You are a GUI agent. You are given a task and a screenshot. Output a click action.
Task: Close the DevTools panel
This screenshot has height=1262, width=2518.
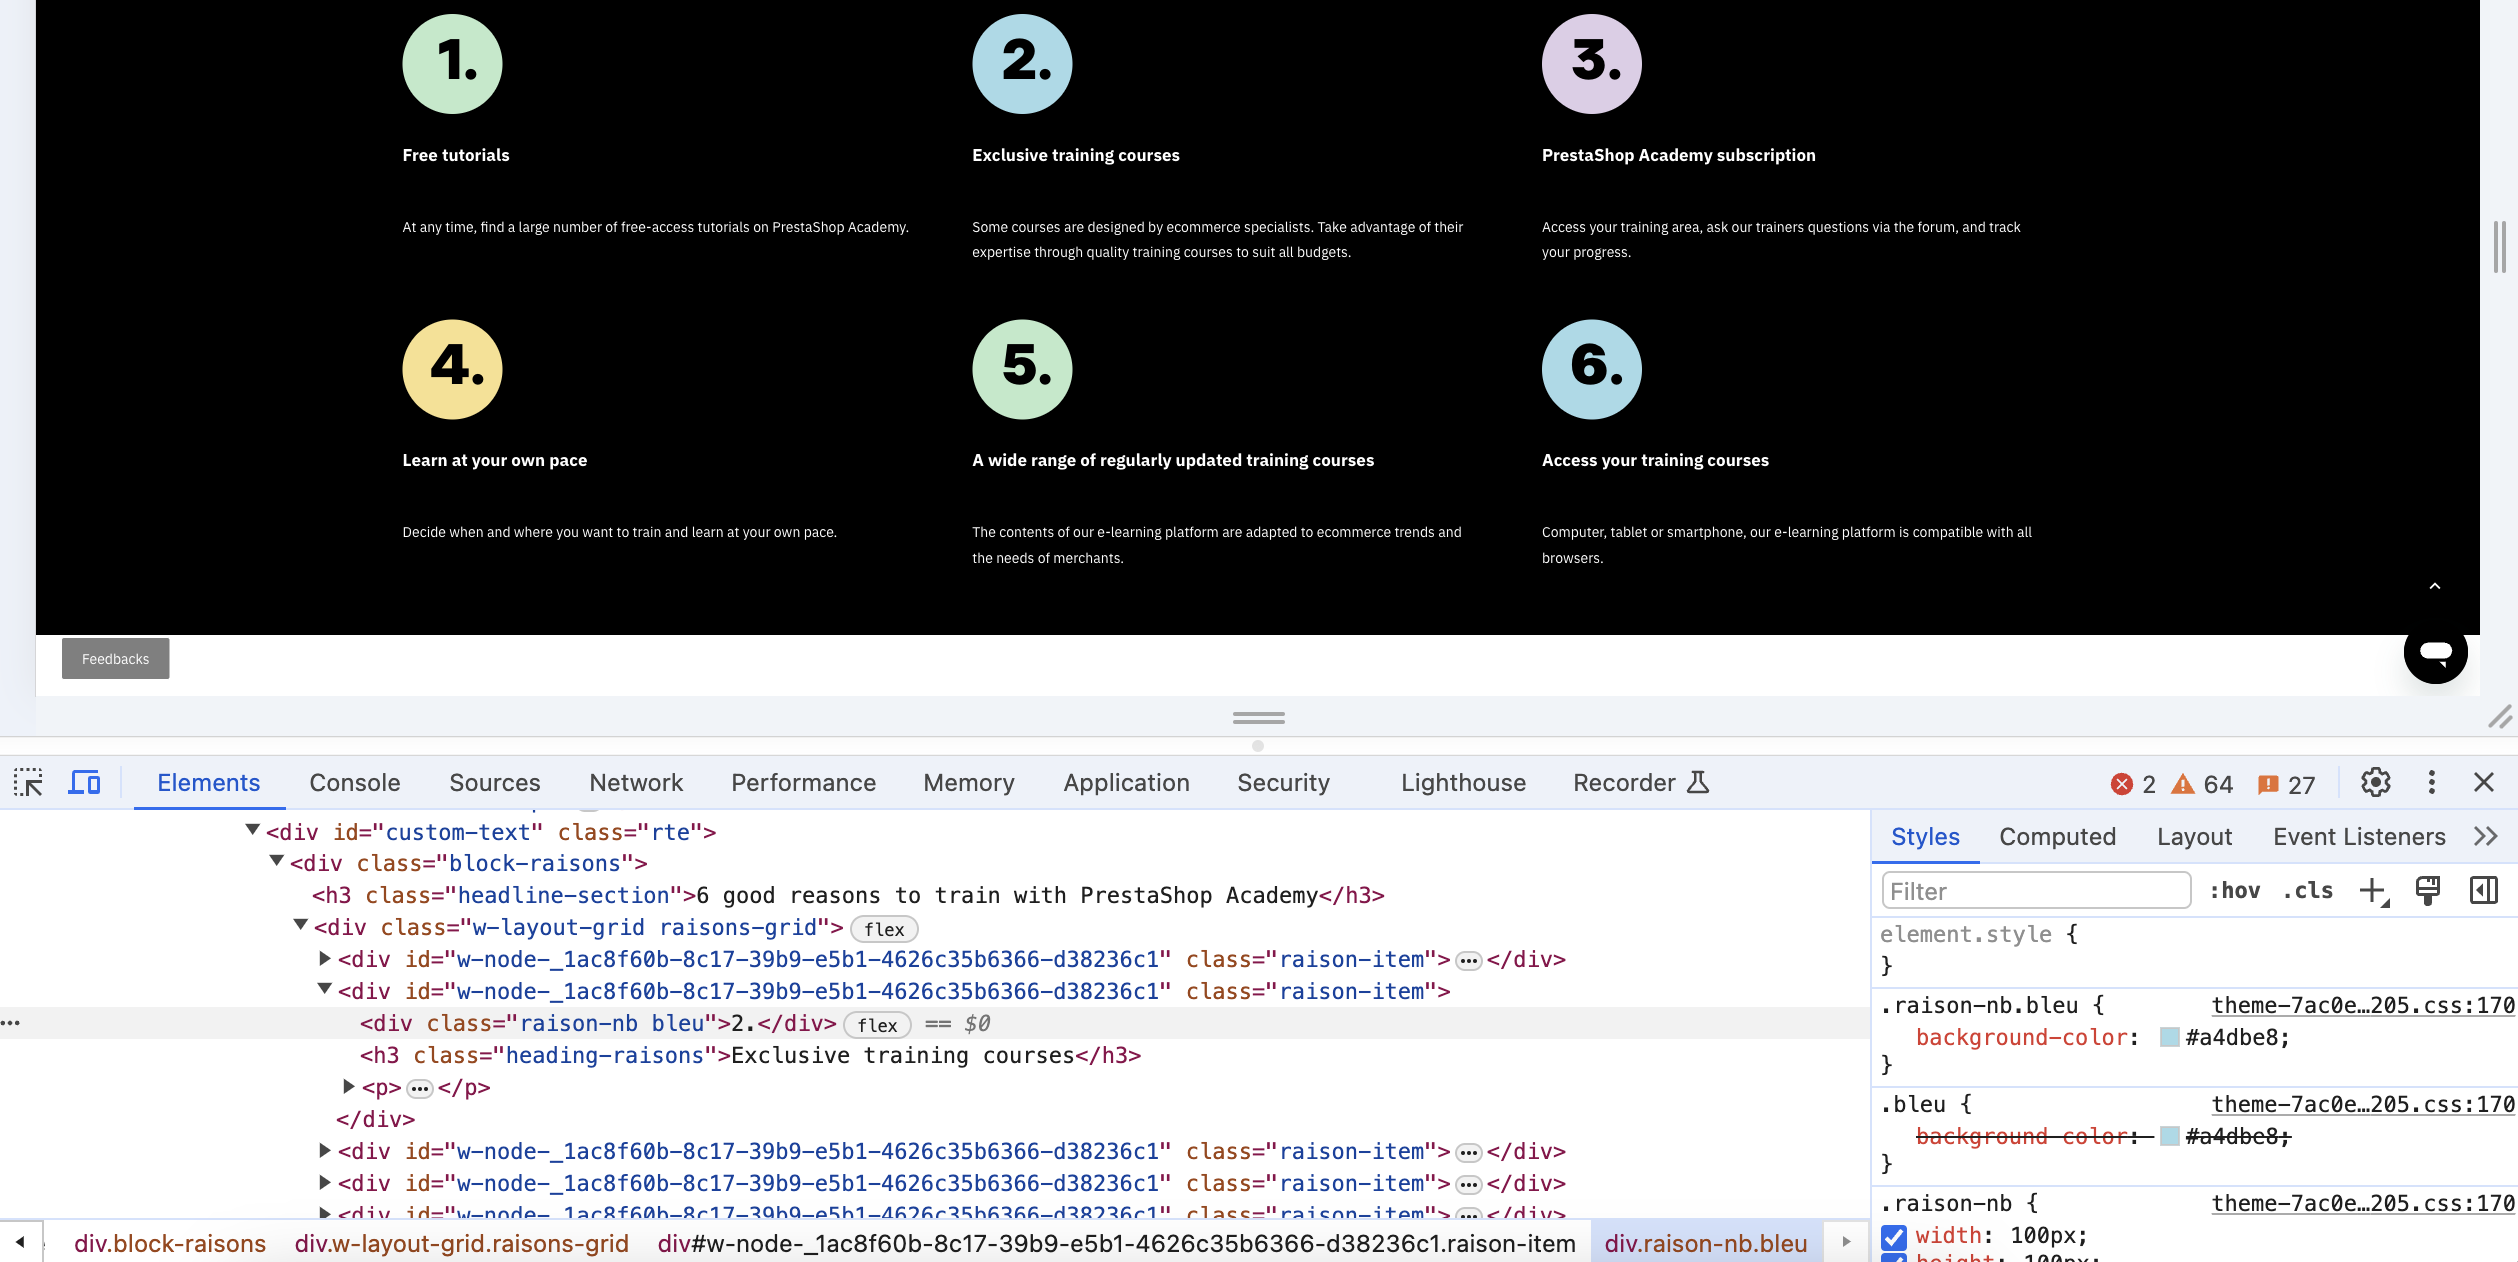[x=2483, y=782]
